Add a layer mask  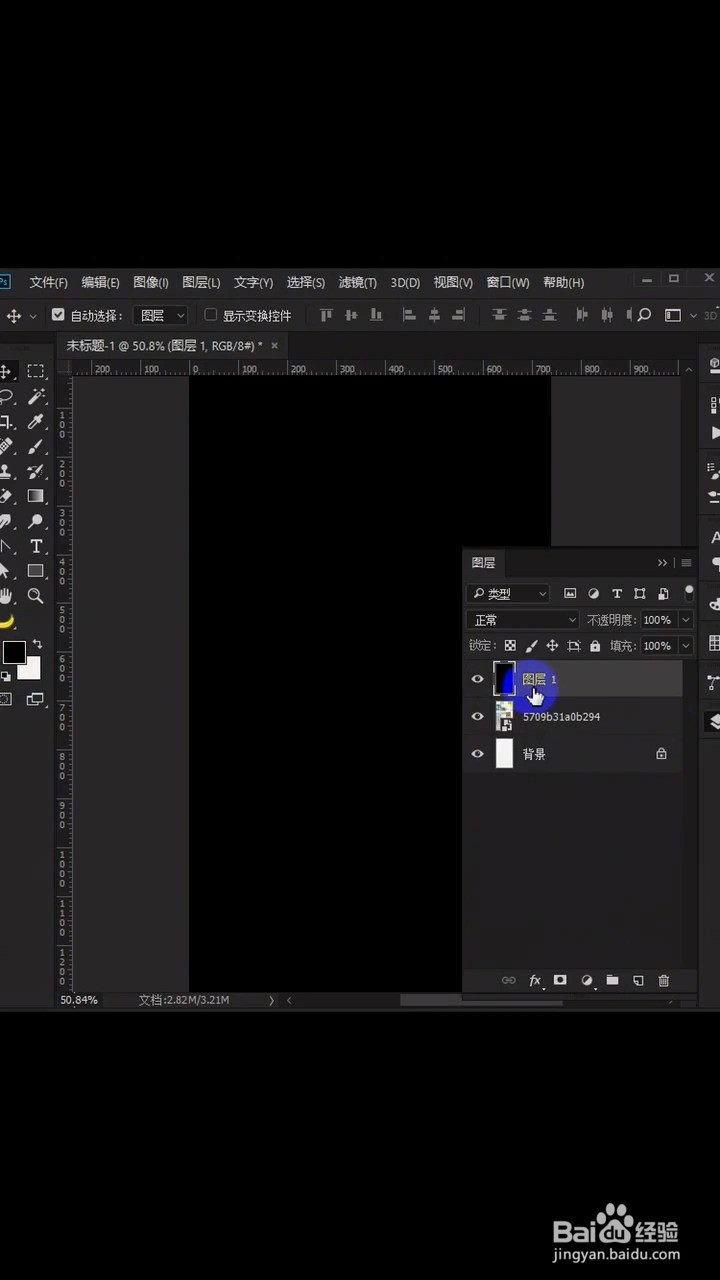(560, 981)
